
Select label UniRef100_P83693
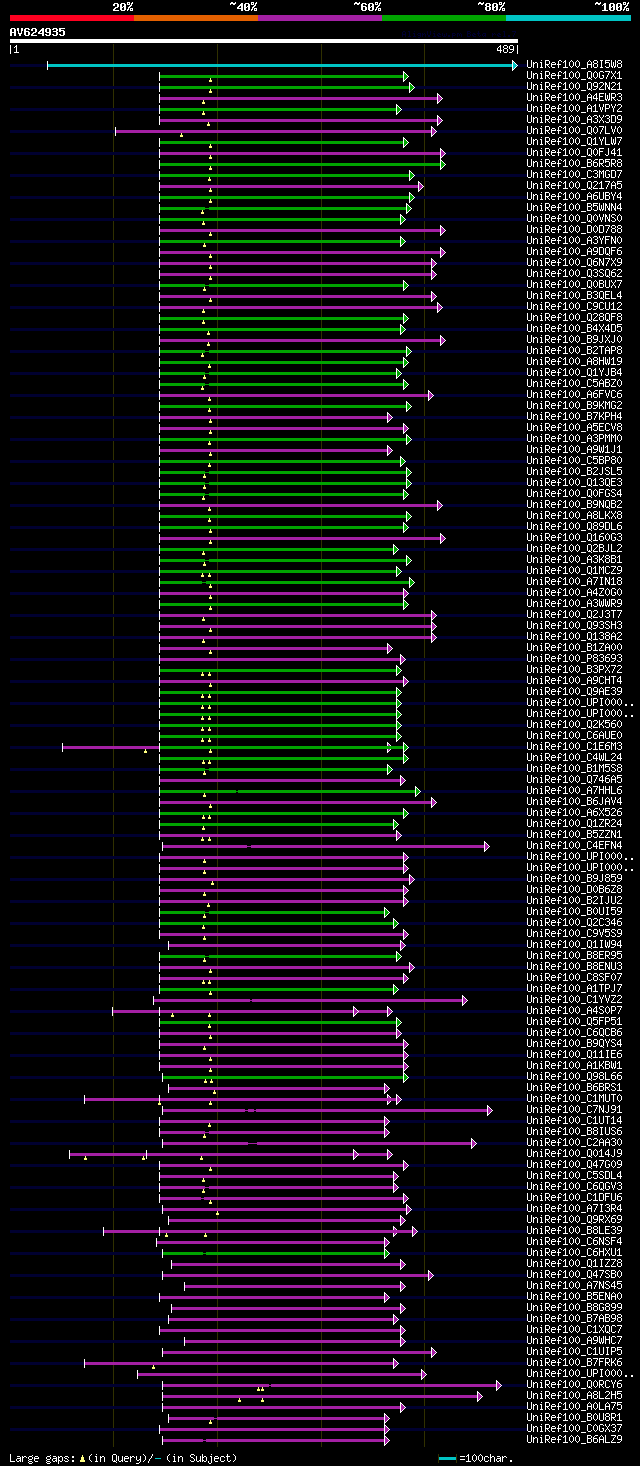(x=574, y=659)
